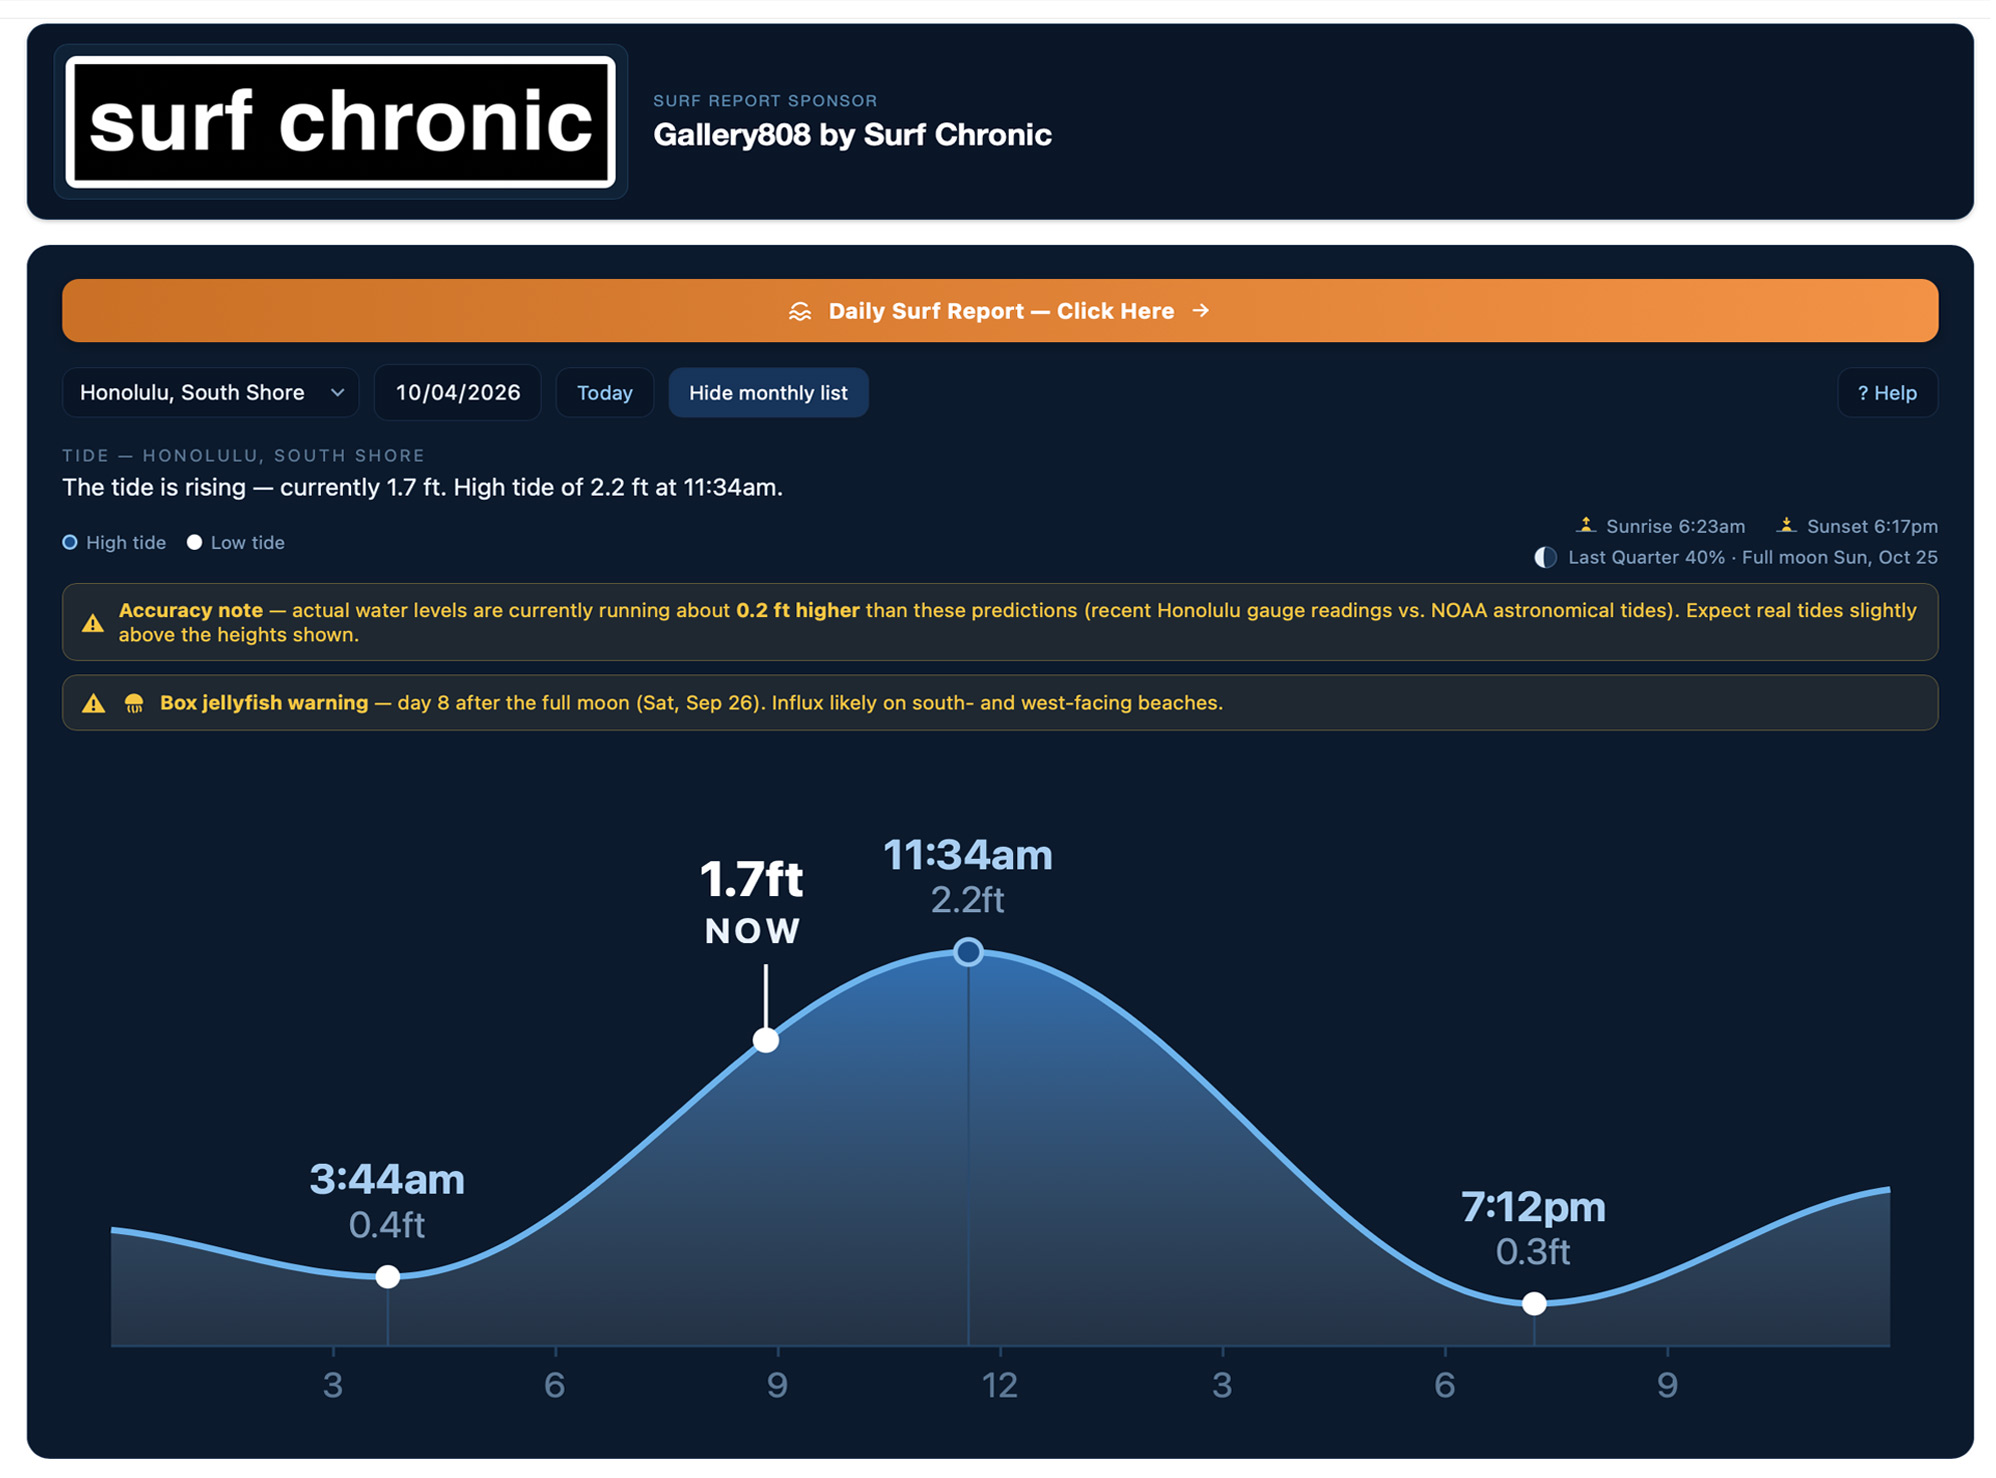
Task: Jump to Today's tide
Action: coord(605,393)
